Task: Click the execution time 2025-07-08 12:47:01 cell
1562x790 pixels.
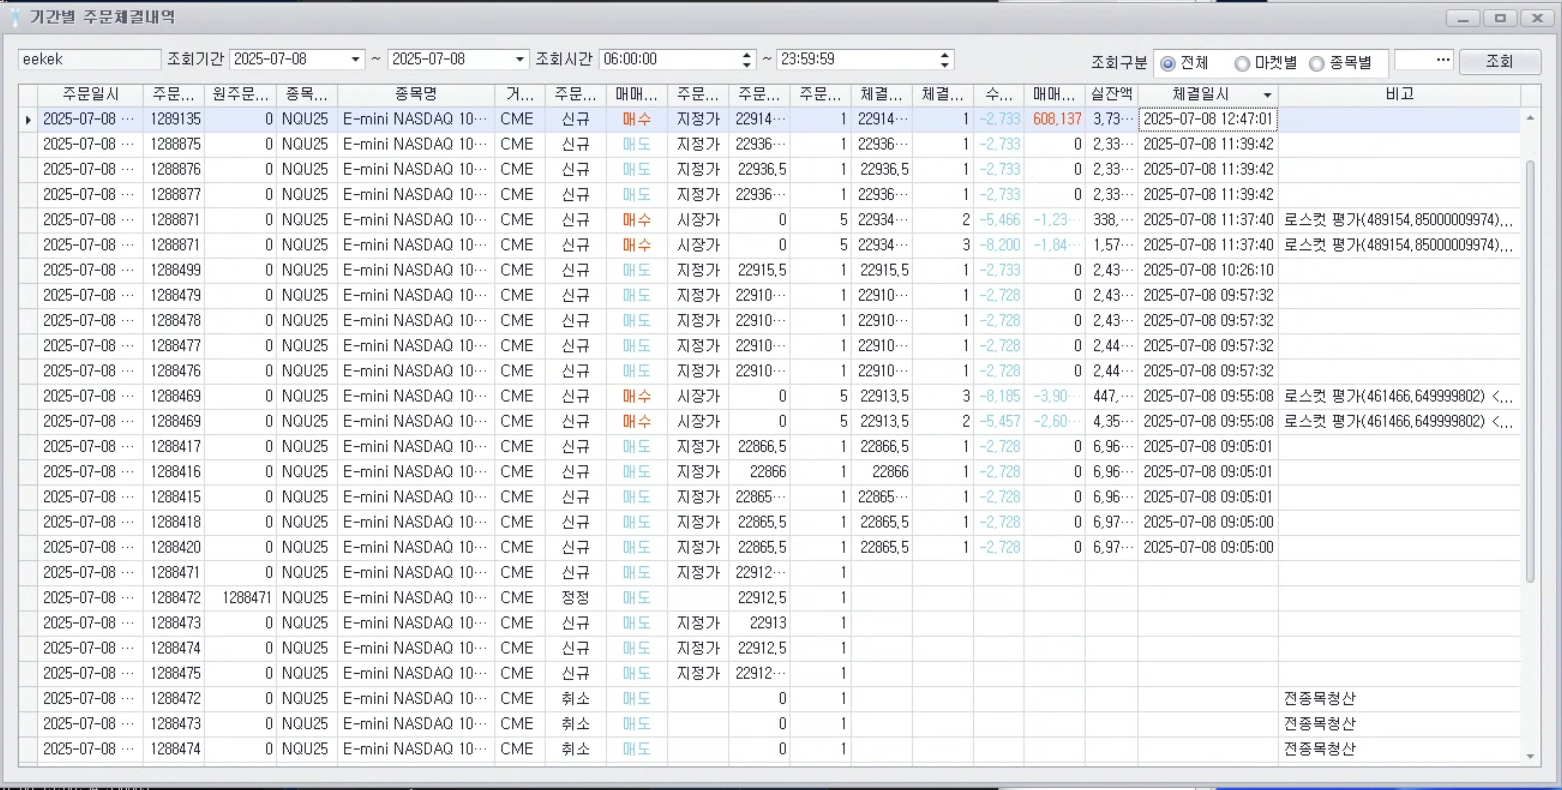Action: pyautogui.click(x=1208, y=119)
